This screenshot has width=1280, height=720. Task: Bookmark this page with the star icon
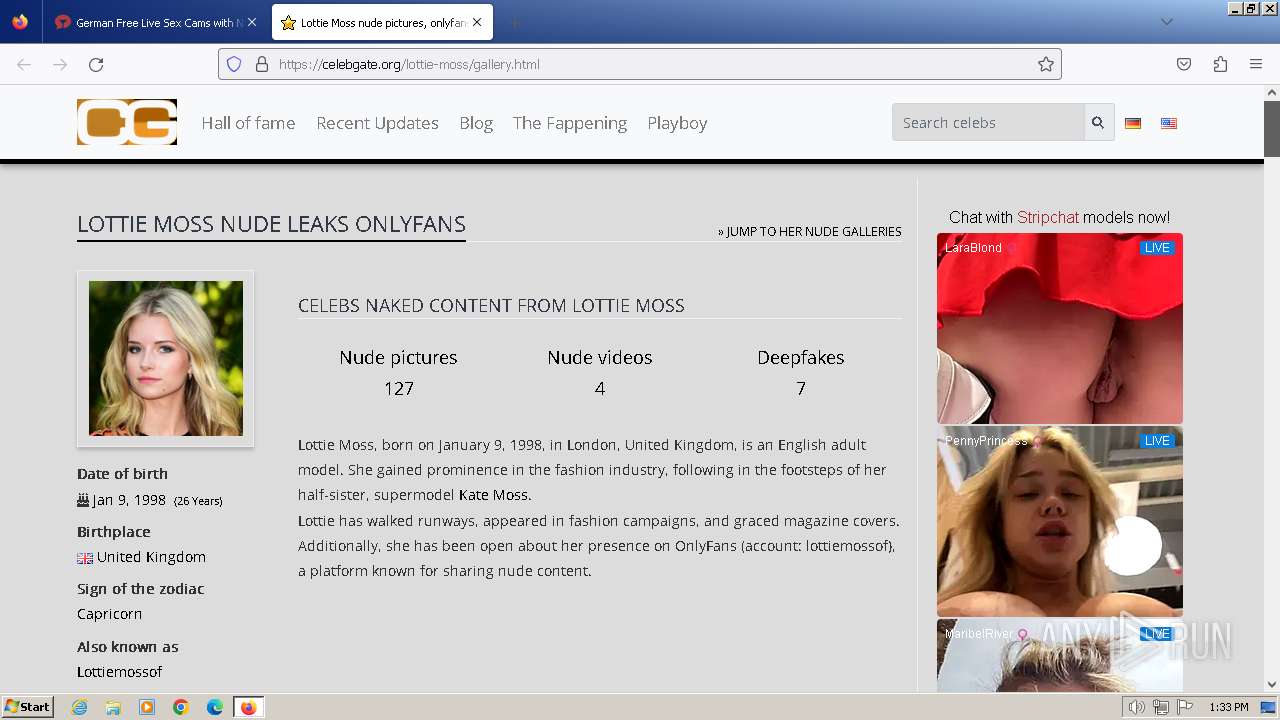point(1046,64)
